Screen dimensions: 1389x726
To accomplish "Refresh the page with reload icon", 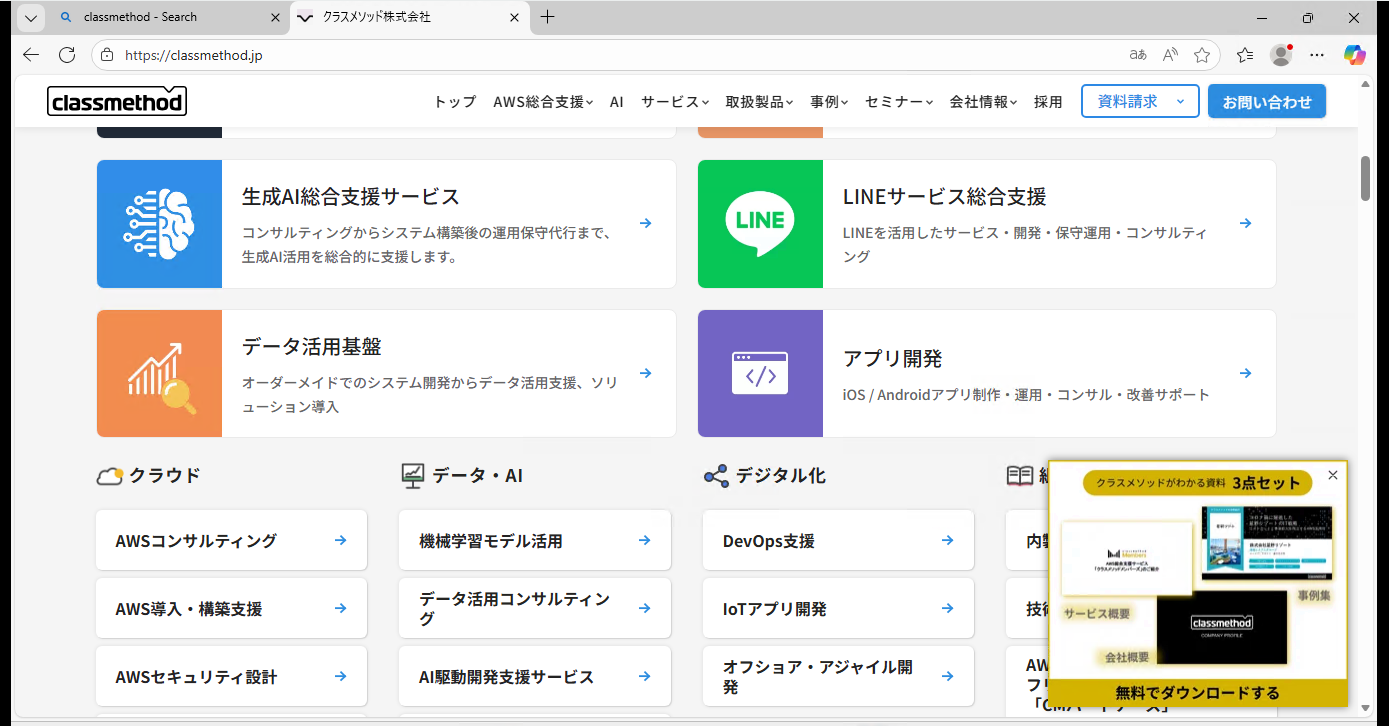I will point(67,55).
